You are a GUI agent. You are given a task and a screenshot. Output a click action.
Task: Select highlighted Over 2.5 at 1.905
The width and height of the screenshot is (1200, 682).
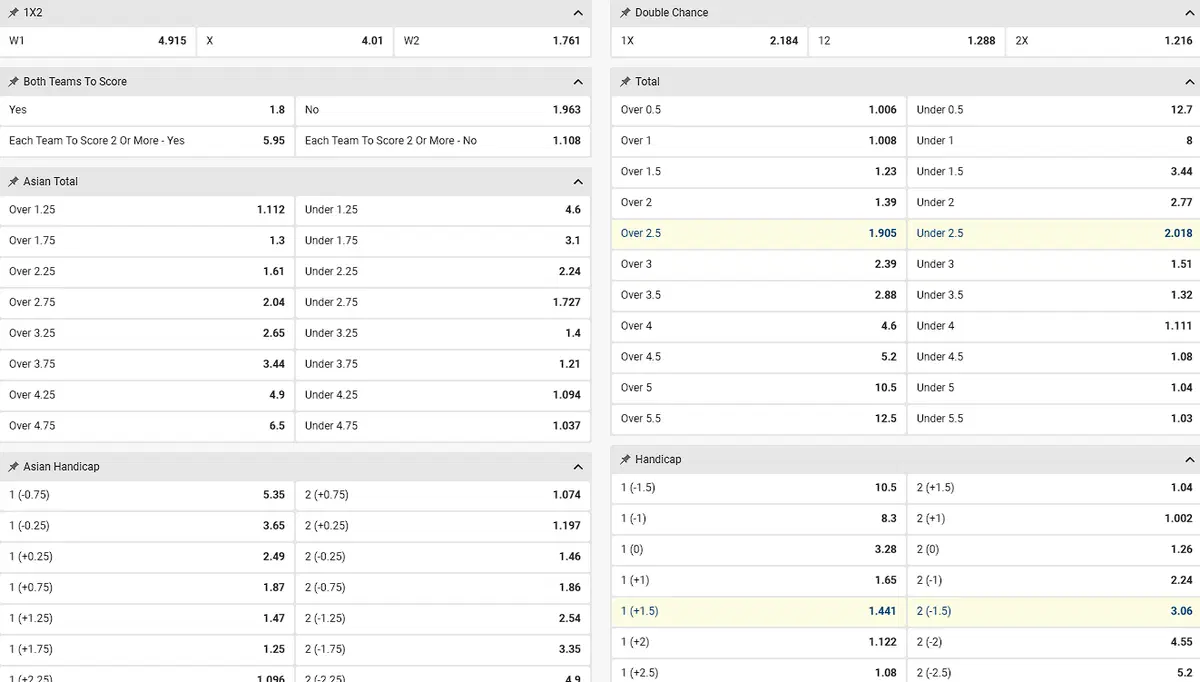pos(758,233)
